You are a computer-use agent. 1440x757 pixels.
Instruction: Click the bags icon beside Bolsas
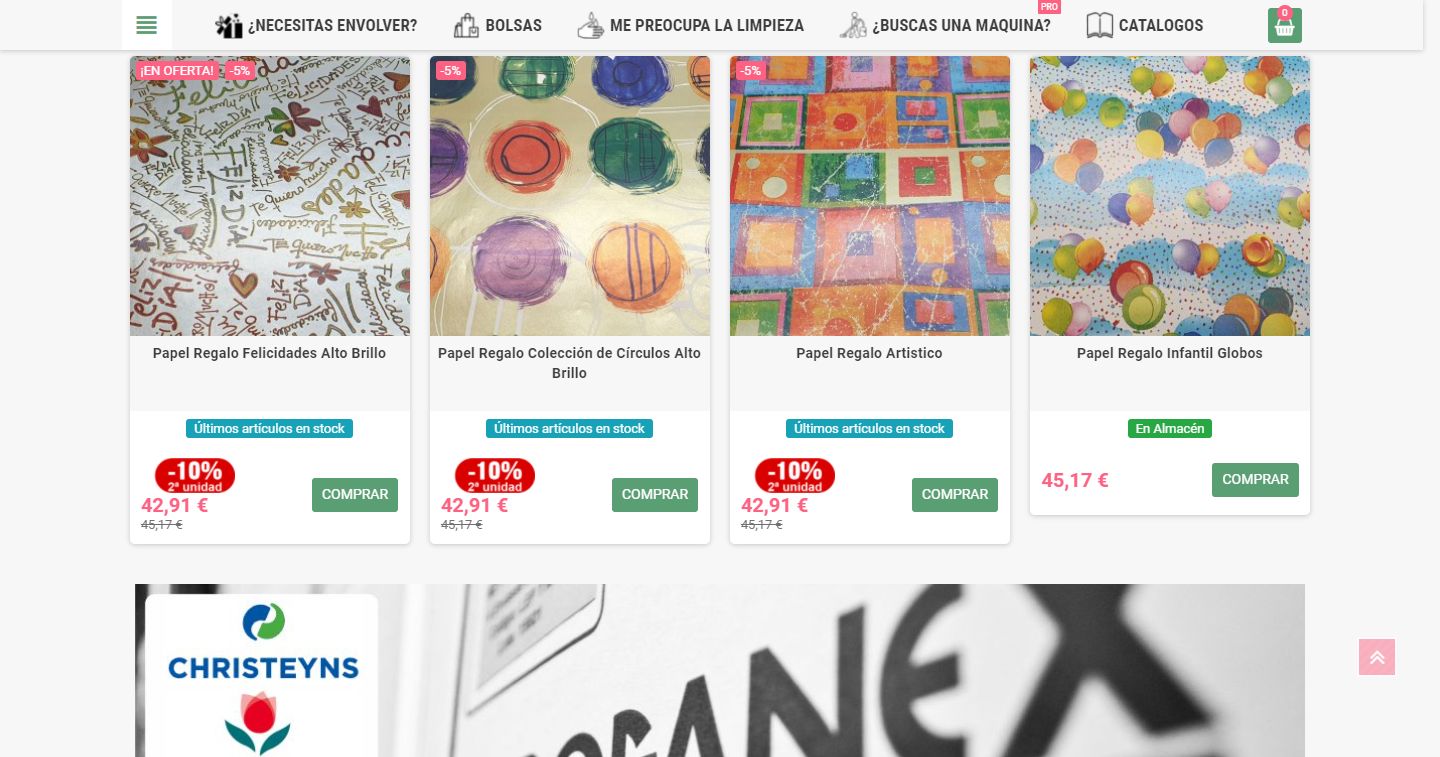(466, 26)
